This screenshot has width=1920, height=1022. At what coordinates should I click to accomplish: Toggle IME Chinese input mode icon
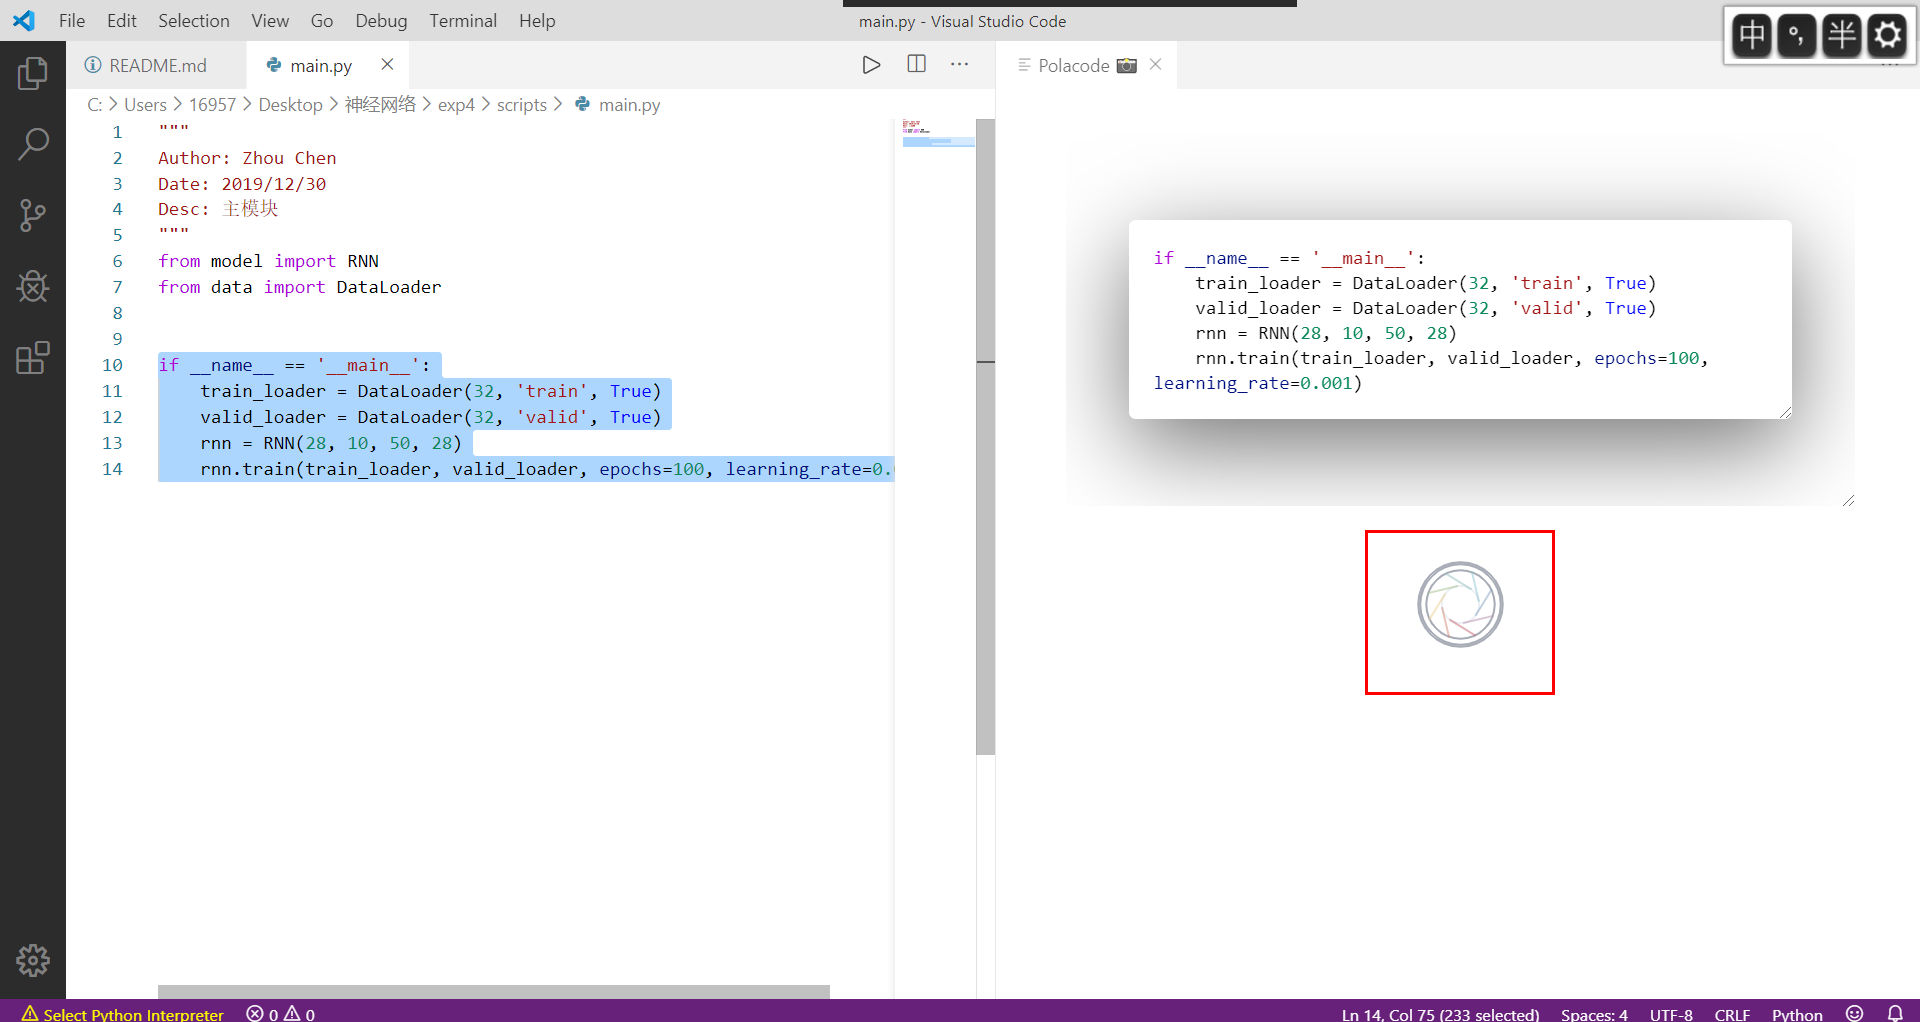[1752, 36]
